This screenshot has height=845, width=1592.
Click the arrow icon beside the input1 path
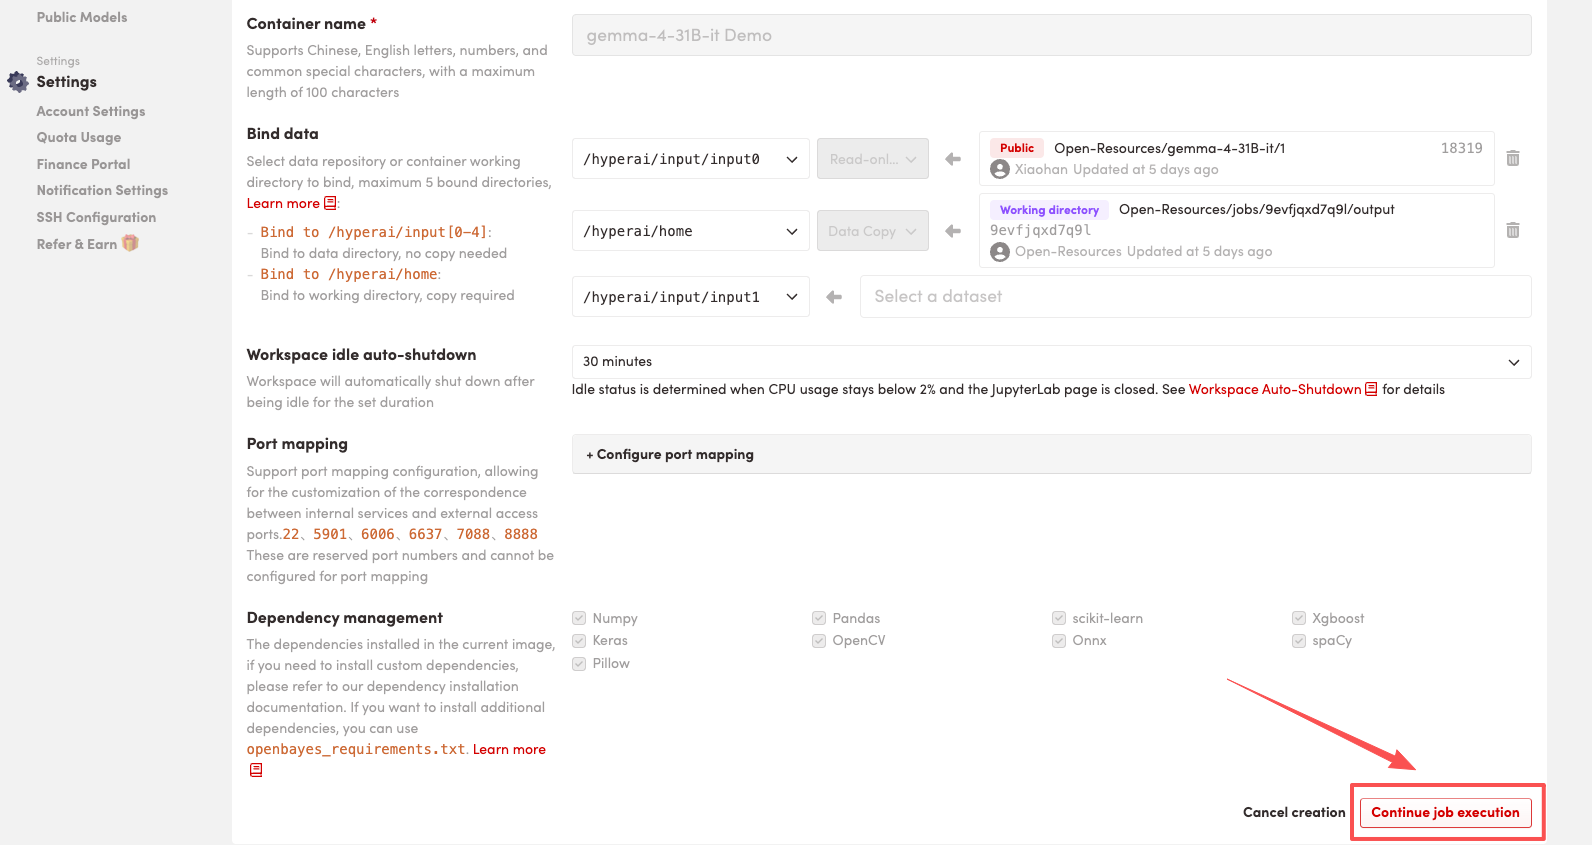(834, 297)
